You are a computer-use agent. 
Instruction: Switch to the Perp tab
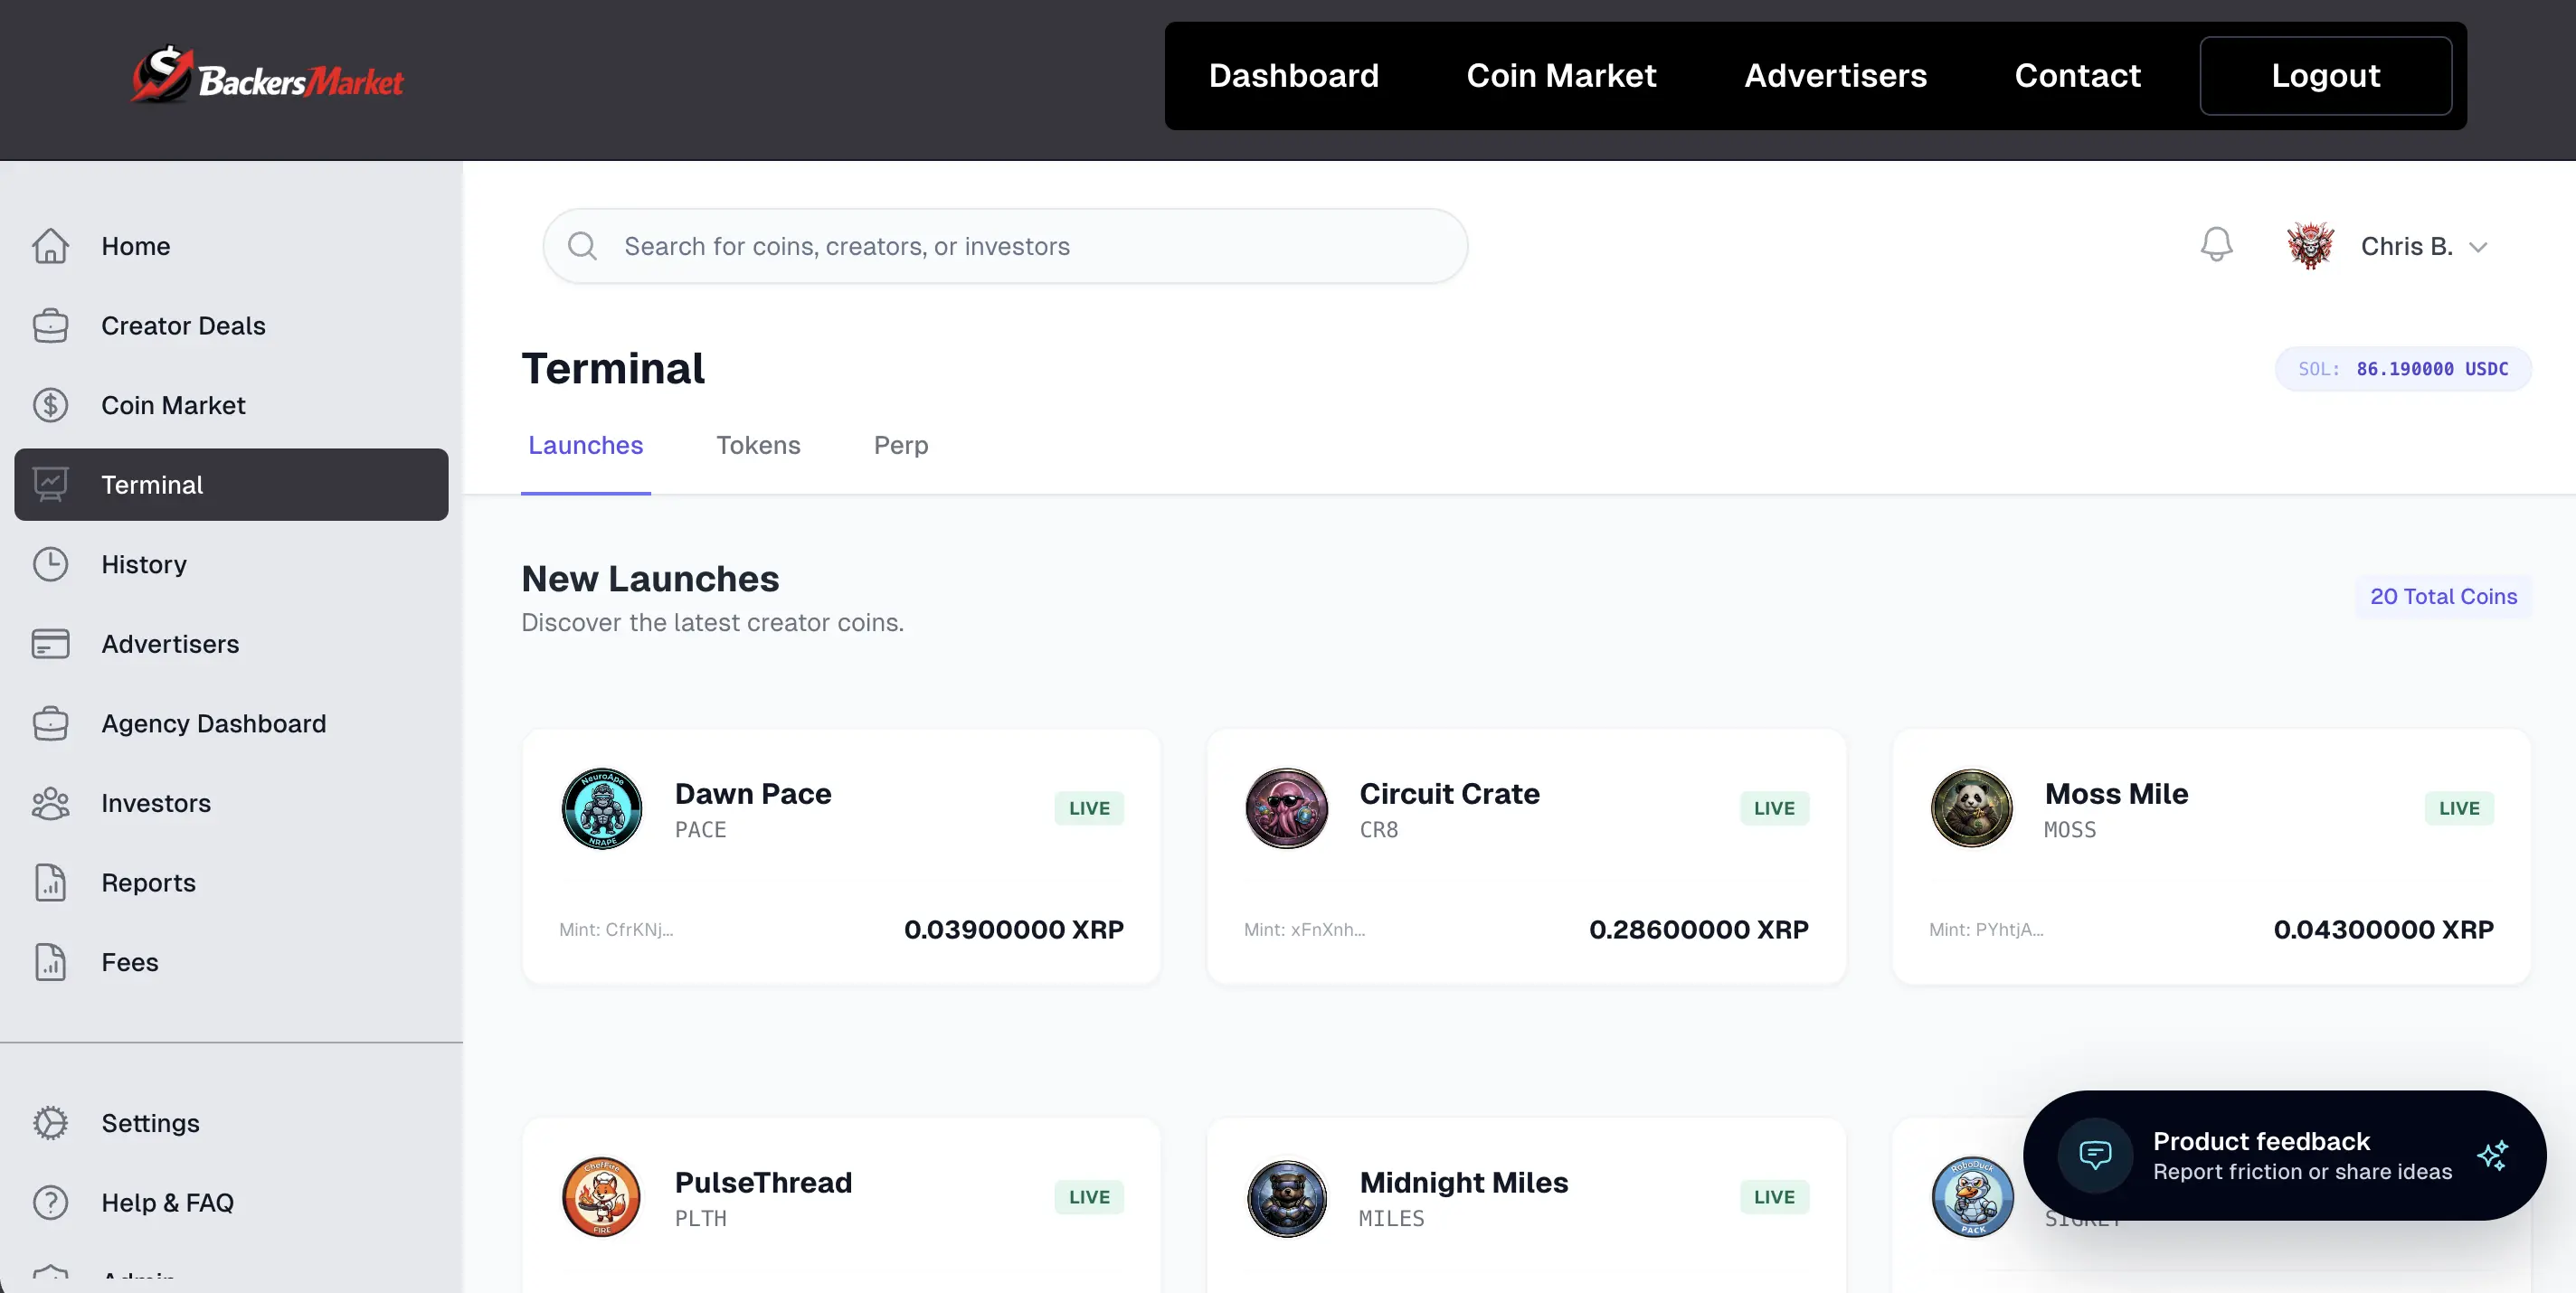click(900, 445)
